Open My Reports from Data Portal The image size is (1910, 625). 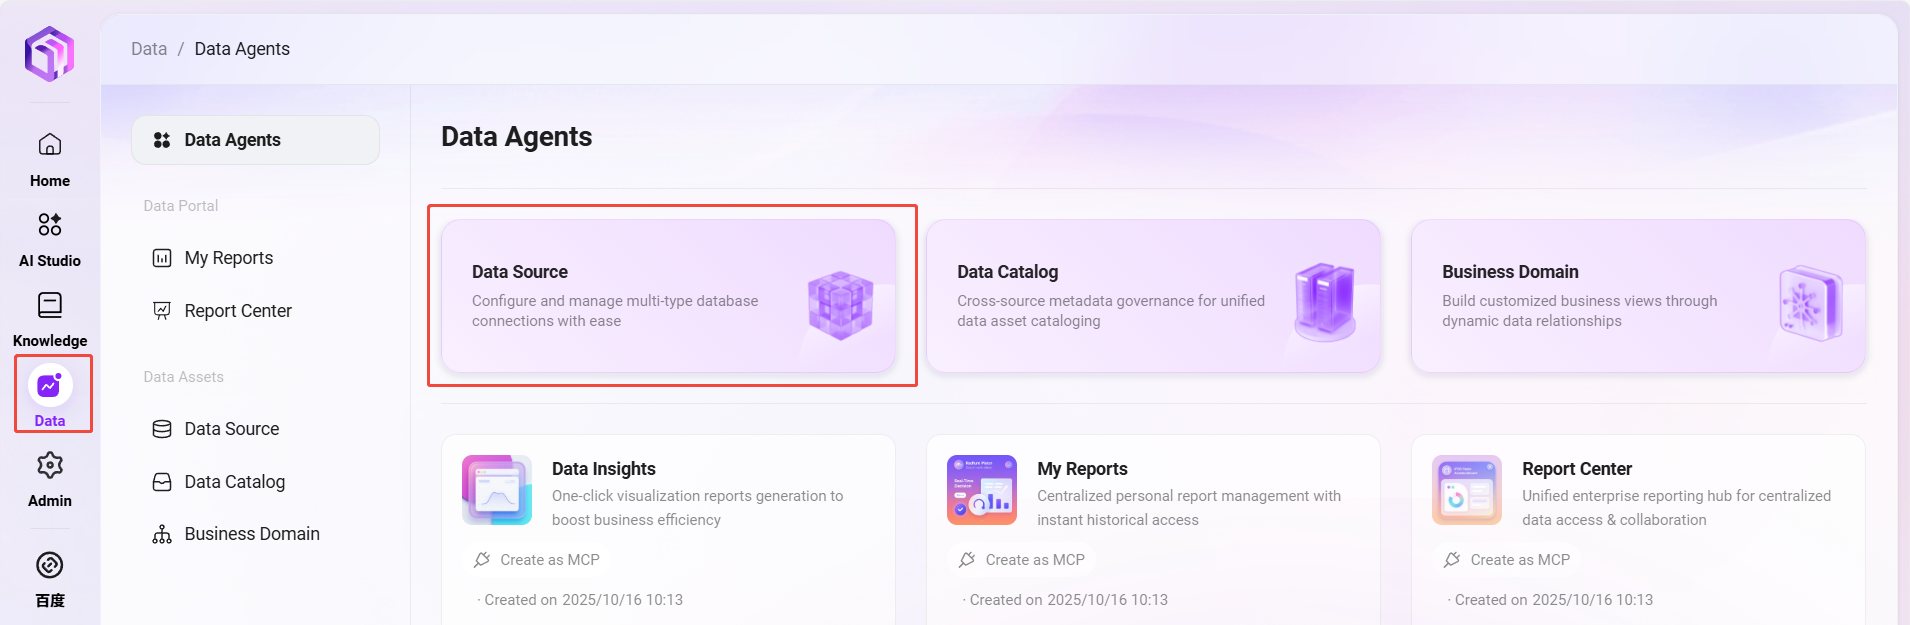click(228, 258)
